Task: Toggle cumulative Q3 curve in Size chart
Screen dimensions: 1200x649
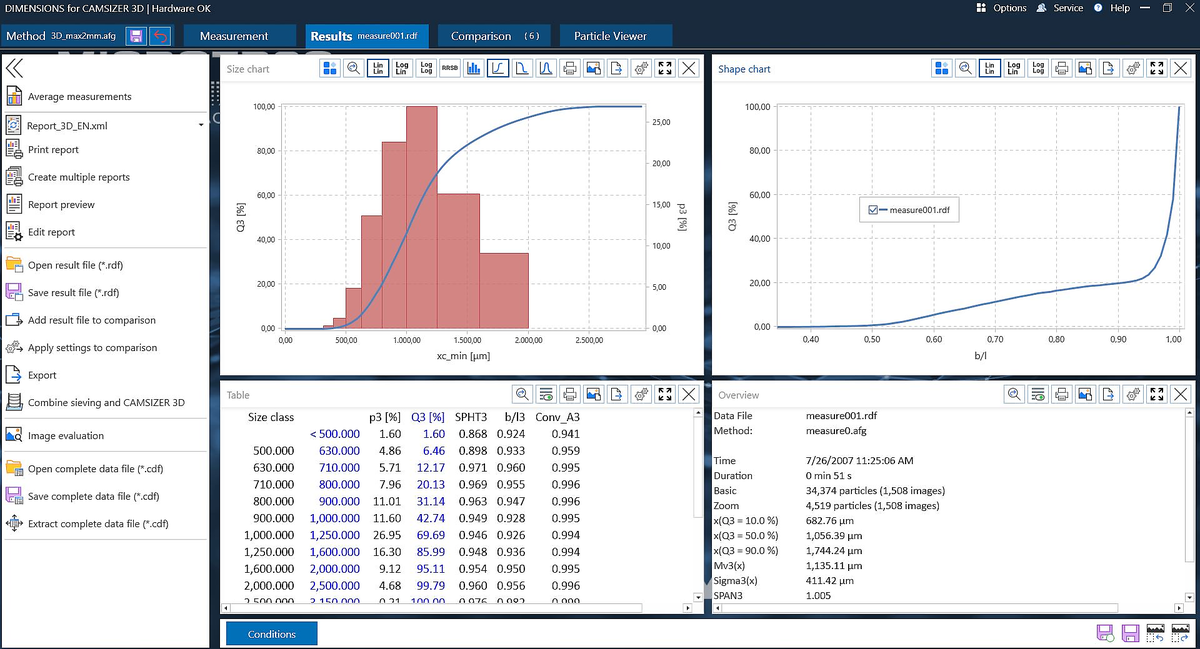Action: point(497,69)
